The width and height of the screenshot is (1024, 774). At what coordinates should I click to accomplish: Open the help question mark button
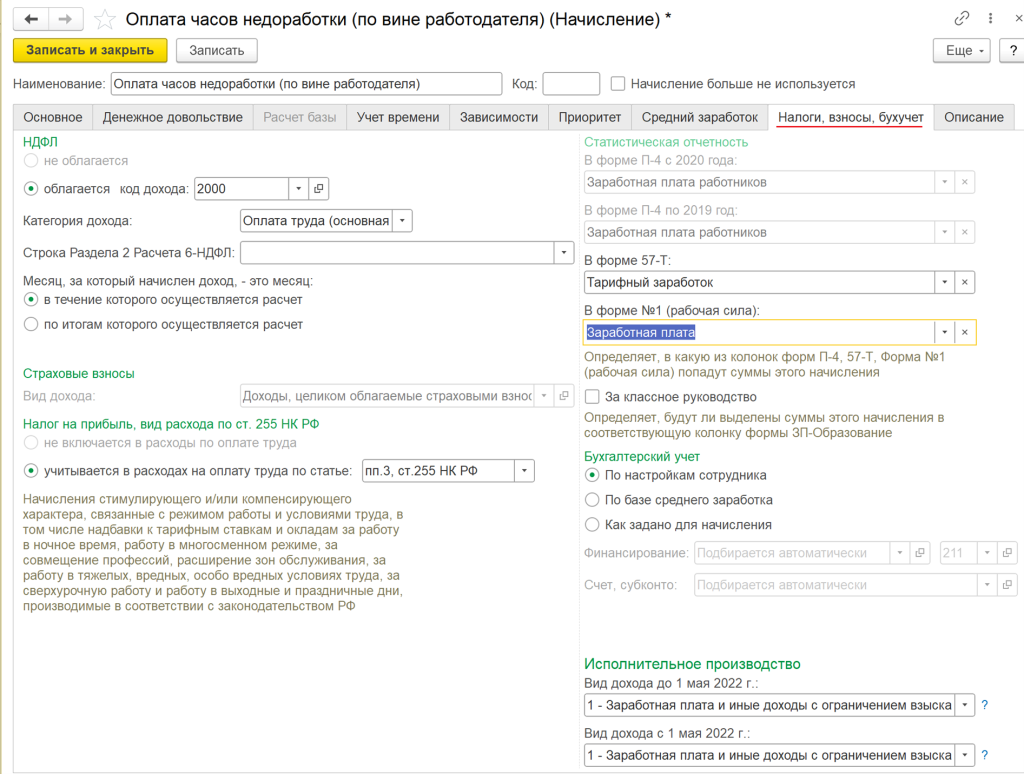coord(1013,50)
